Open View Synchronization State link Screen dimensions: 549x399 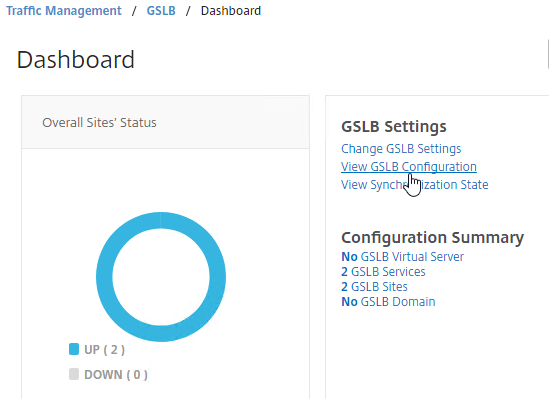415,184
